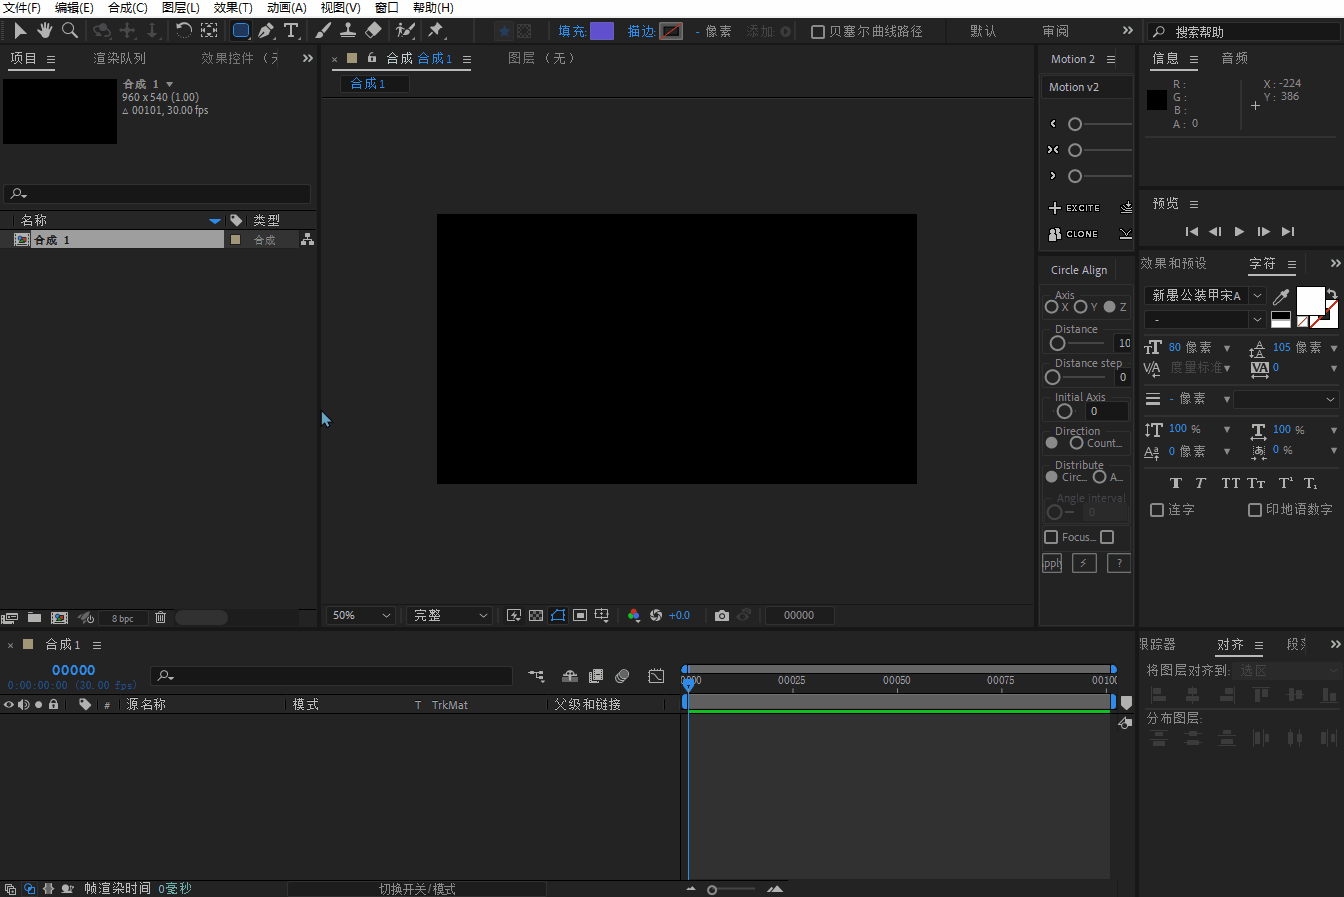Select the Horizontal Type tool
1344x897 pixels.
click(291, 31)
